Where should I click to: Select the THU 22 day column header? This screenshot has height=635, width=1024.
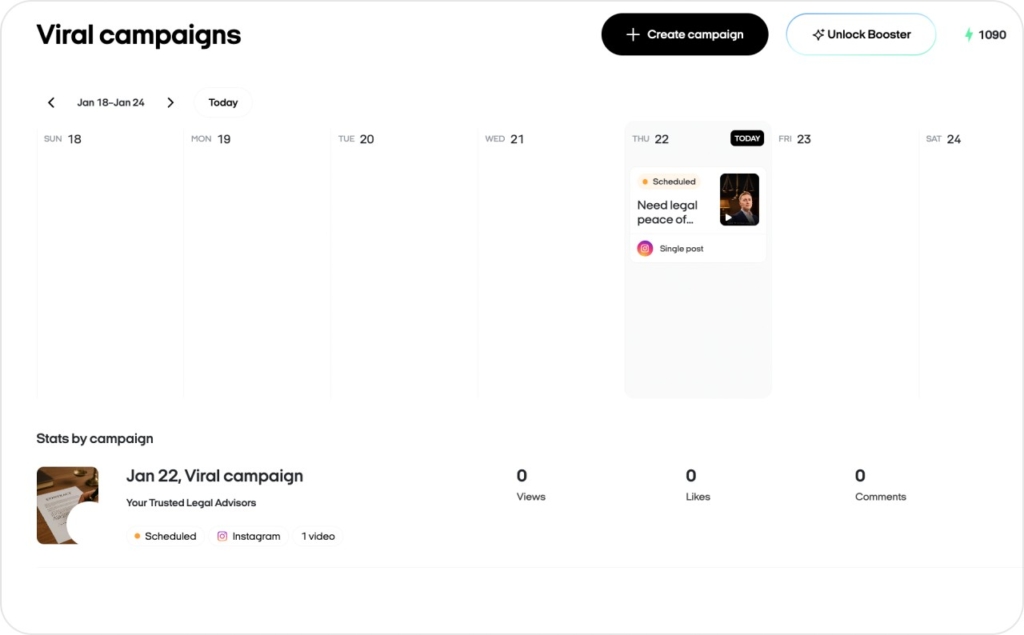click(651, 139)
